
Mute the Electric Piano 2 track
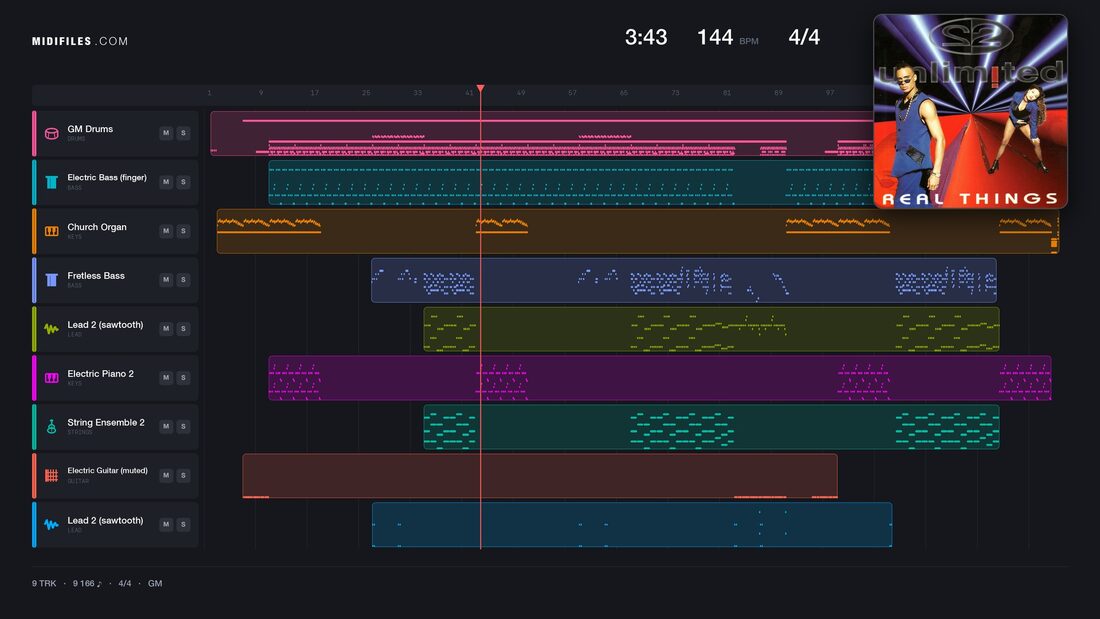pyautogui.click(x=166, y=378)
